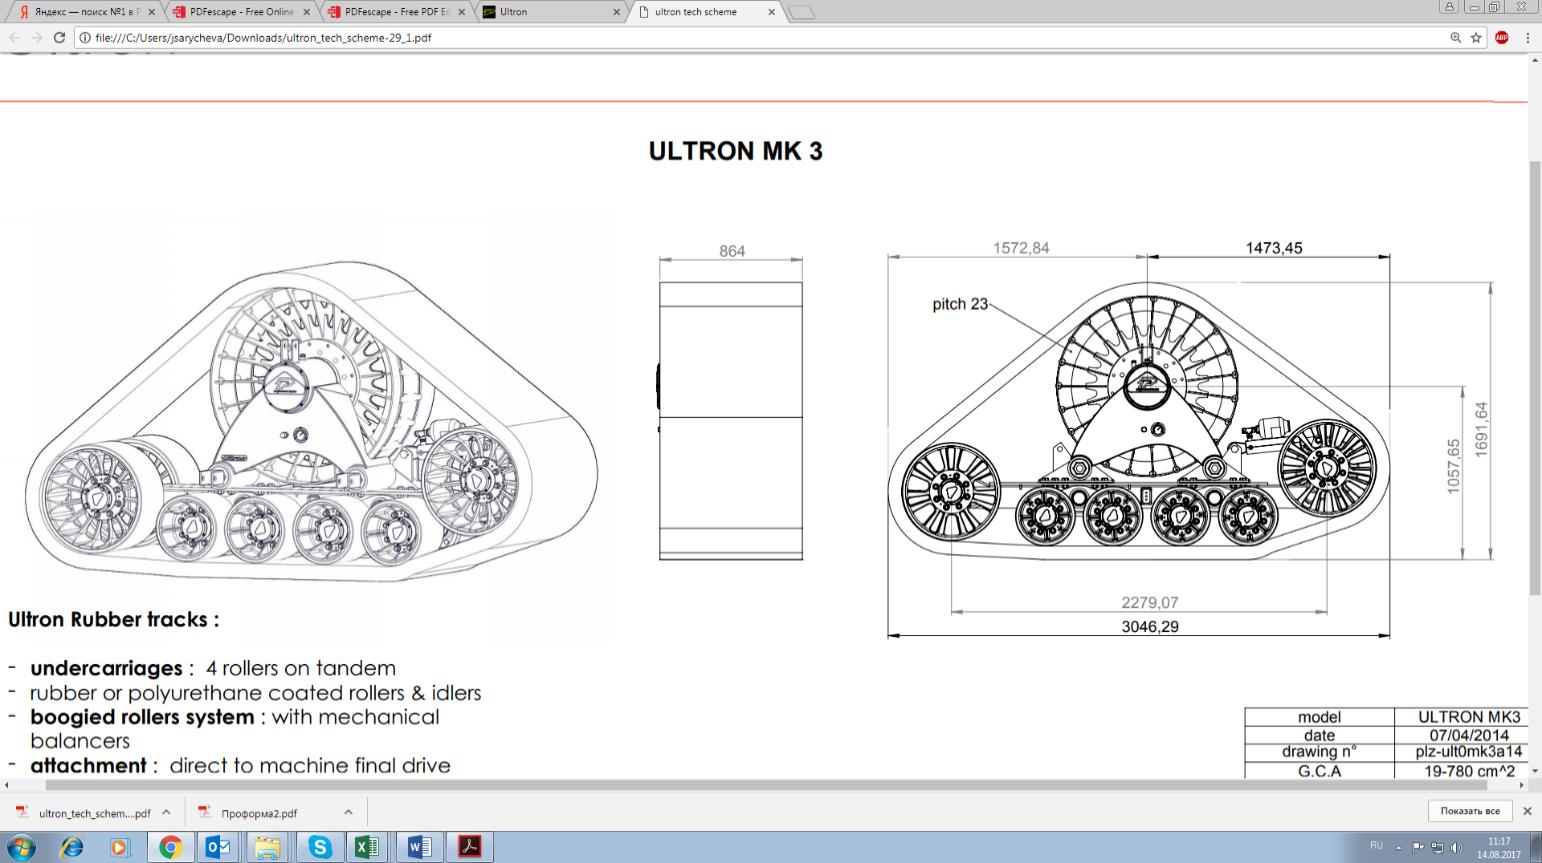Image resolution: width=1542 pixels, height=863 pixels.
Task: Open a new browser tab
Action: (801, 13)
